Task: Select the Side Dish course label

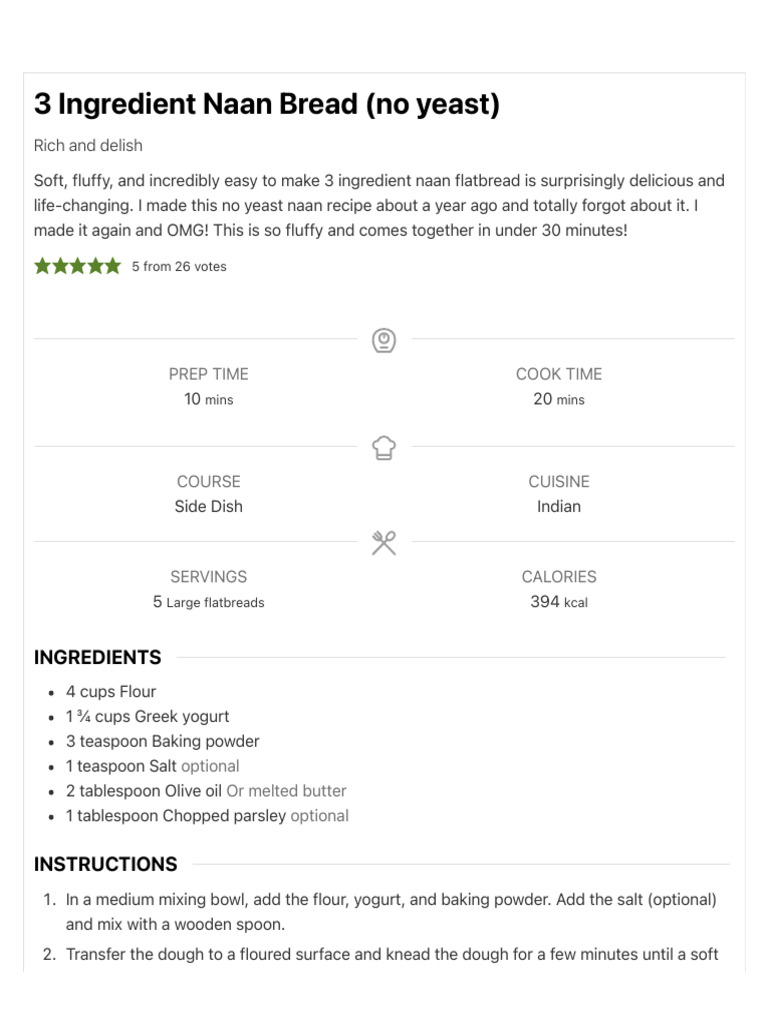Action: (x=208, y=506)
